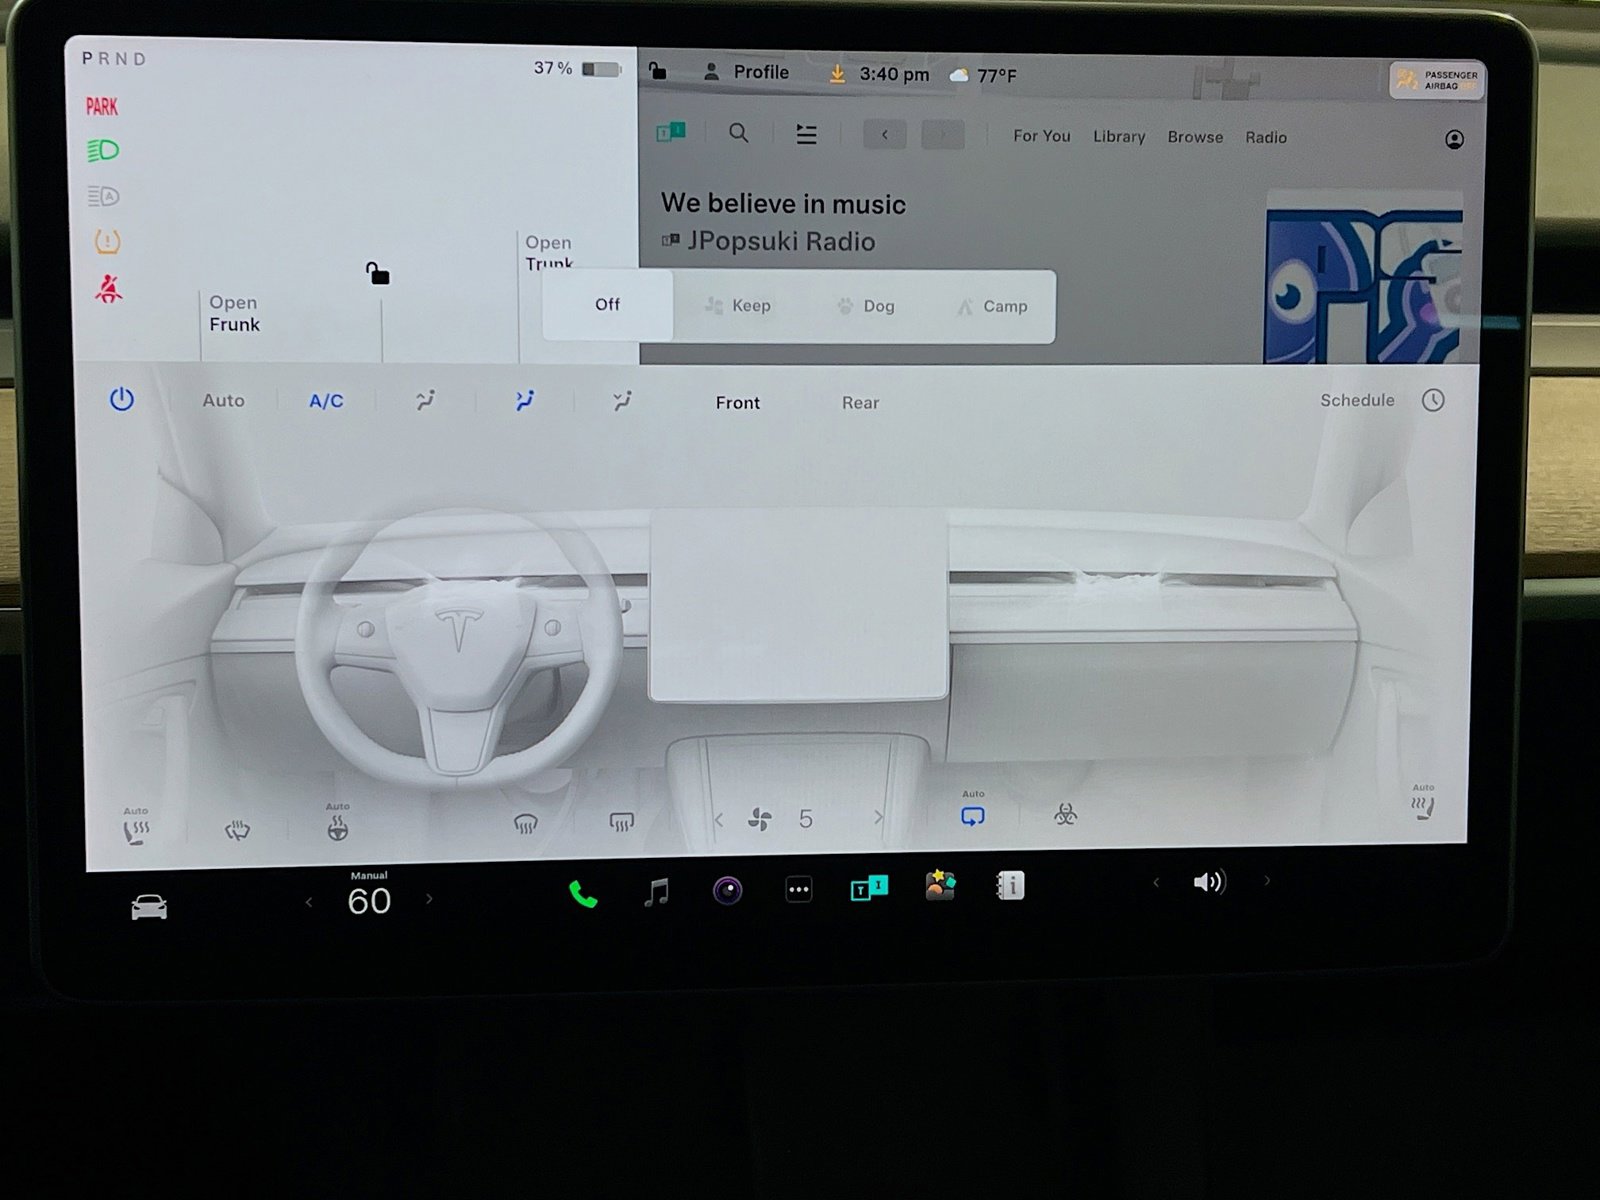Open the Schedule climate option

(1357, 400)
